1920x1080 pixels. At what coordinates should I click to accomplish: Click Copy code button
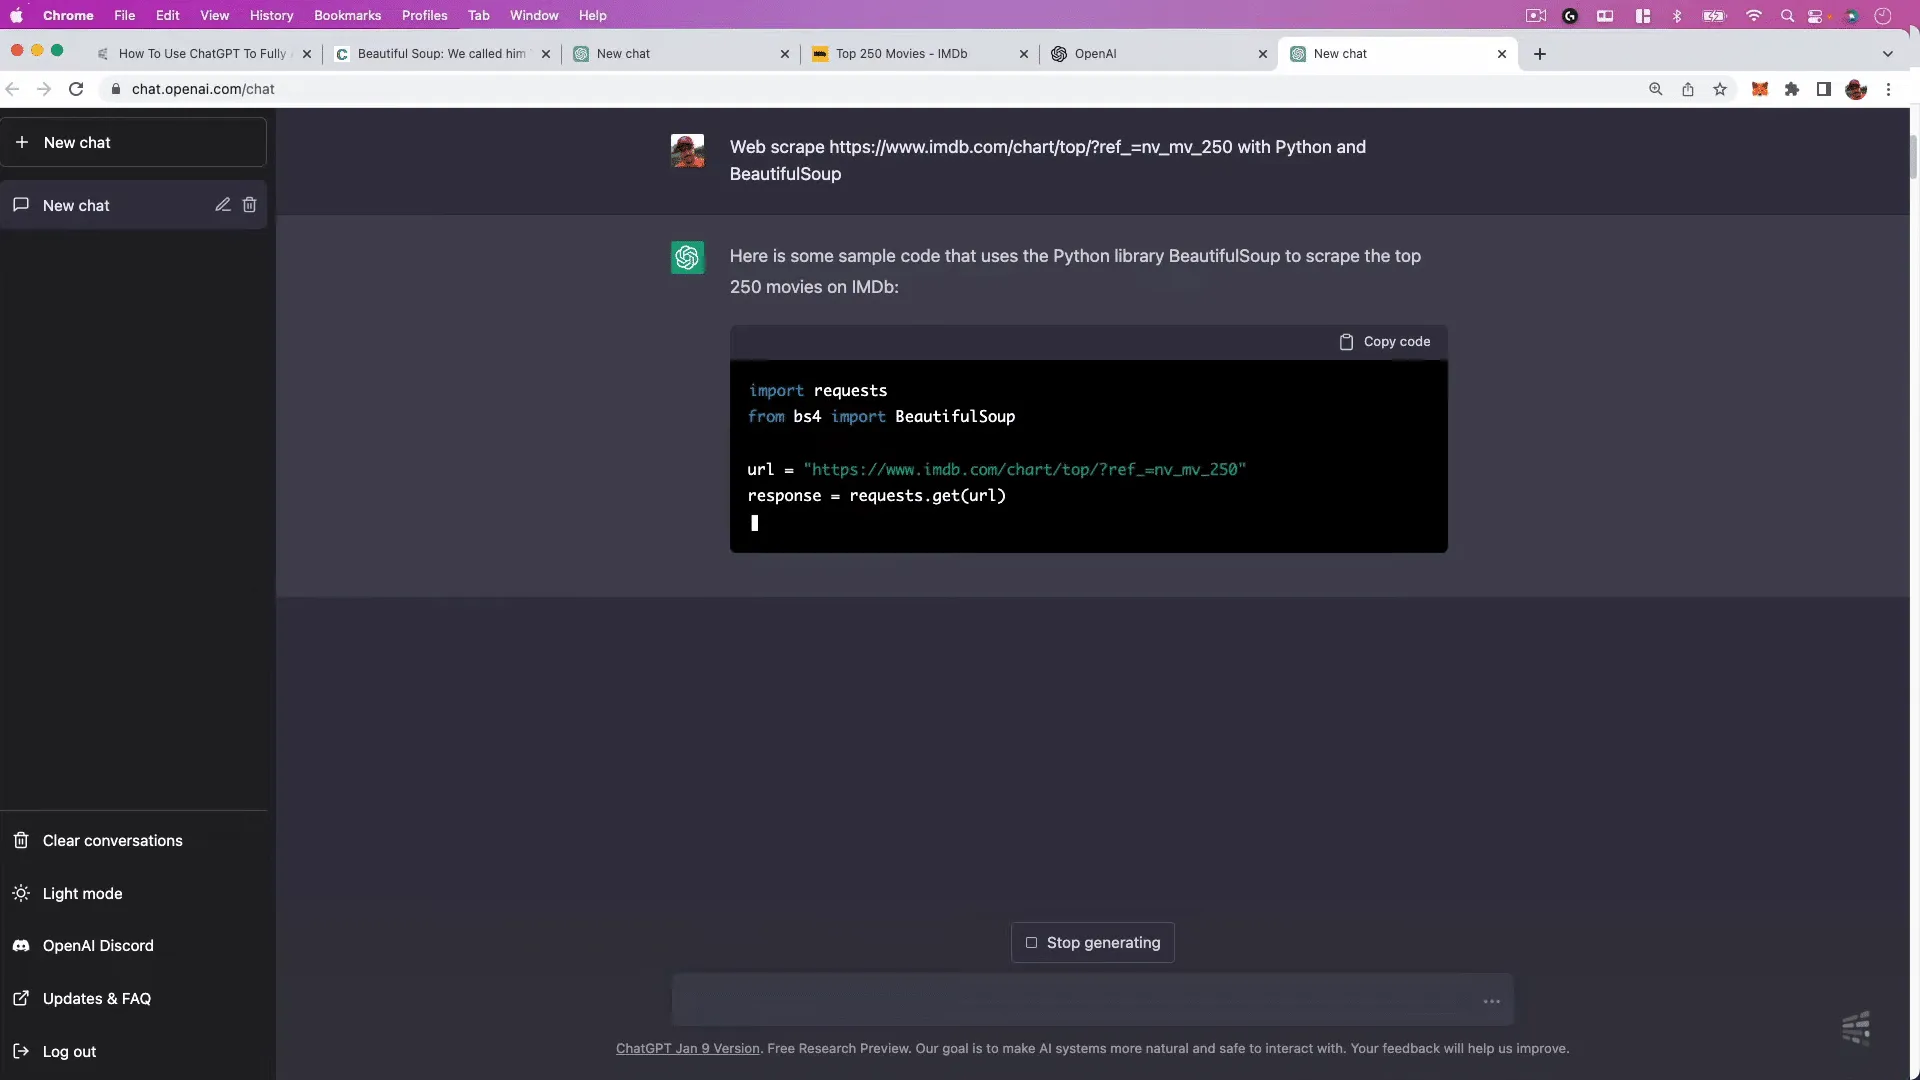pyautogui.click(x=1385, y=342)
